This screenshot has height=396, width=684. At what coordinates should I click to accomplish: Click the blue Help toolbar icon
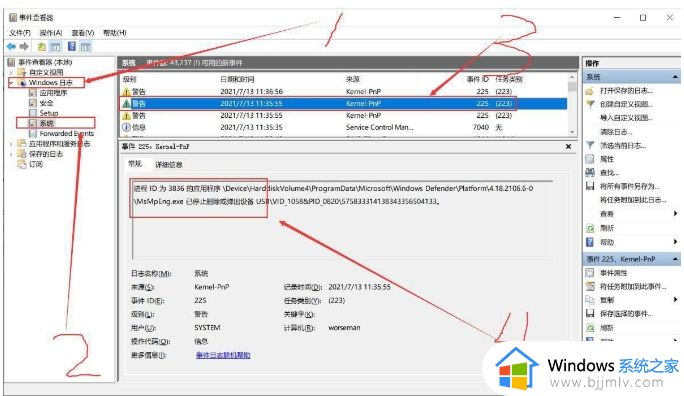coord(72,46)
